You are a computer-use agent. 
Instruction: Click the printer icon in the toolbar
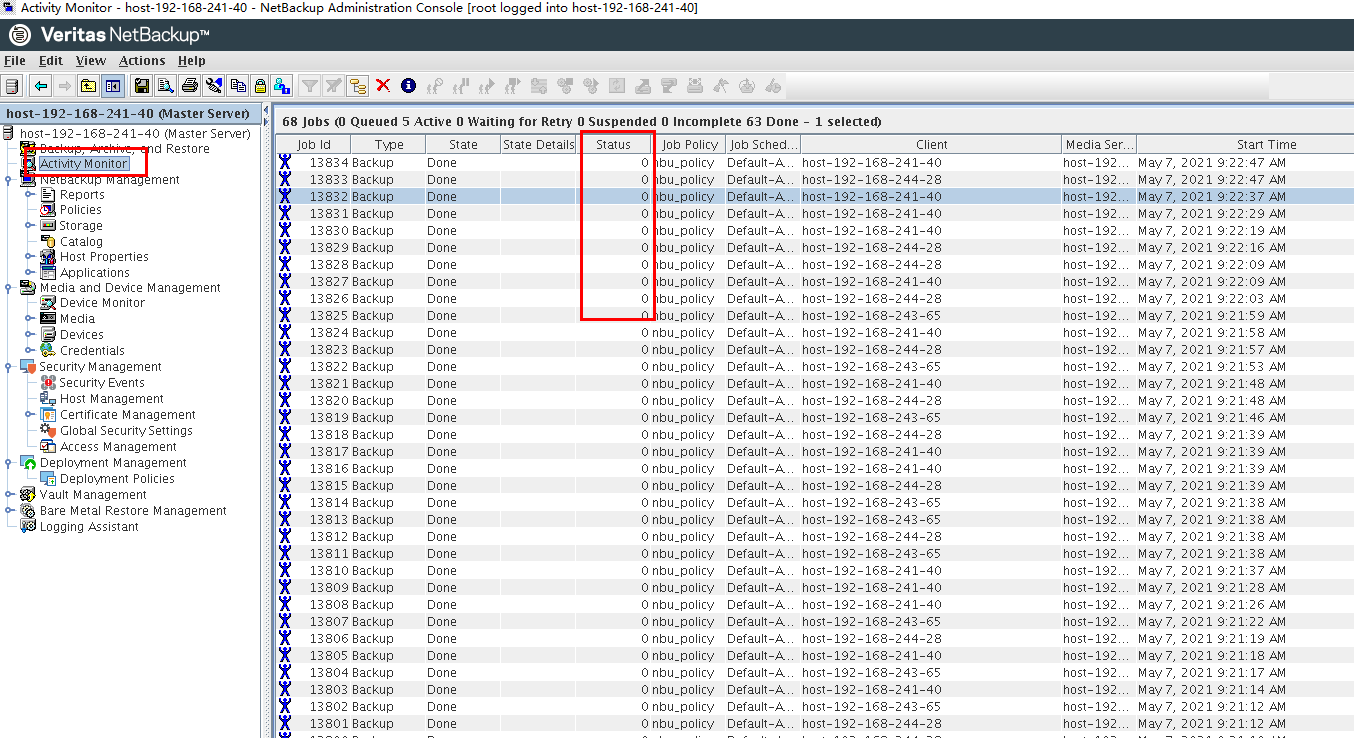pyautogui.click(x=190, y=86)
